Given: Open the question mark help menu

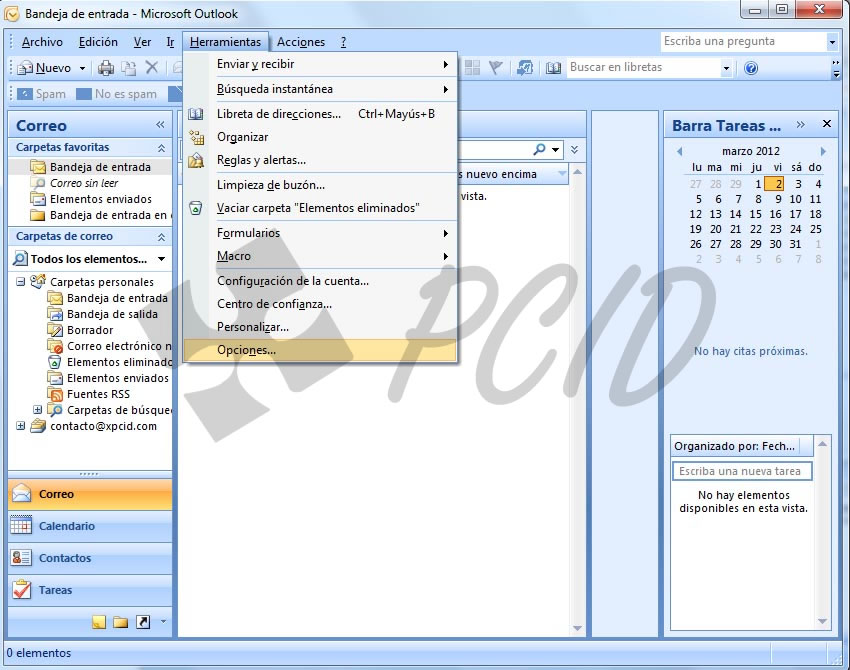Looking at the screenshot, I should 343,42.
